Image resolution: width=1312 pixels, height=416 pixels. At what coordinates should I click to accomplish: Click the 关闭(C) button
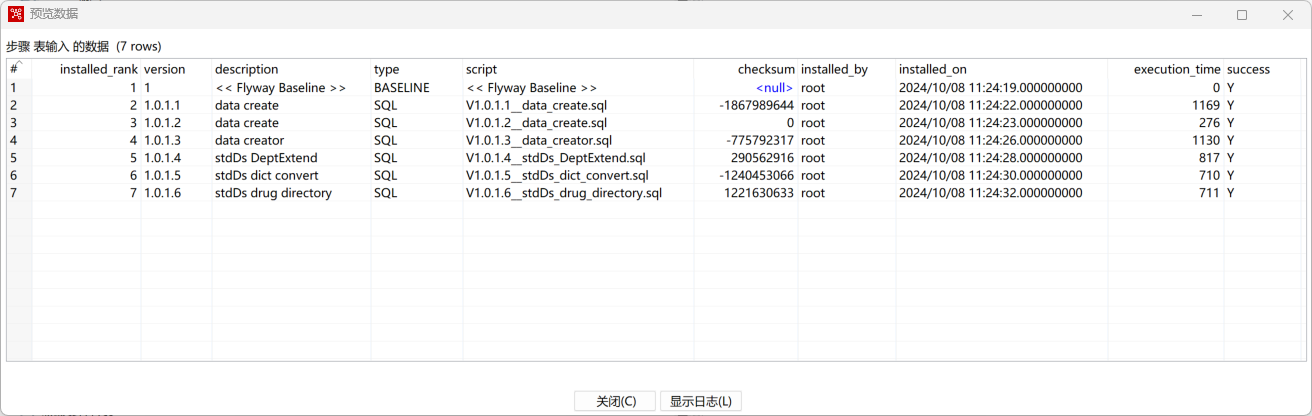coord(615,401)
